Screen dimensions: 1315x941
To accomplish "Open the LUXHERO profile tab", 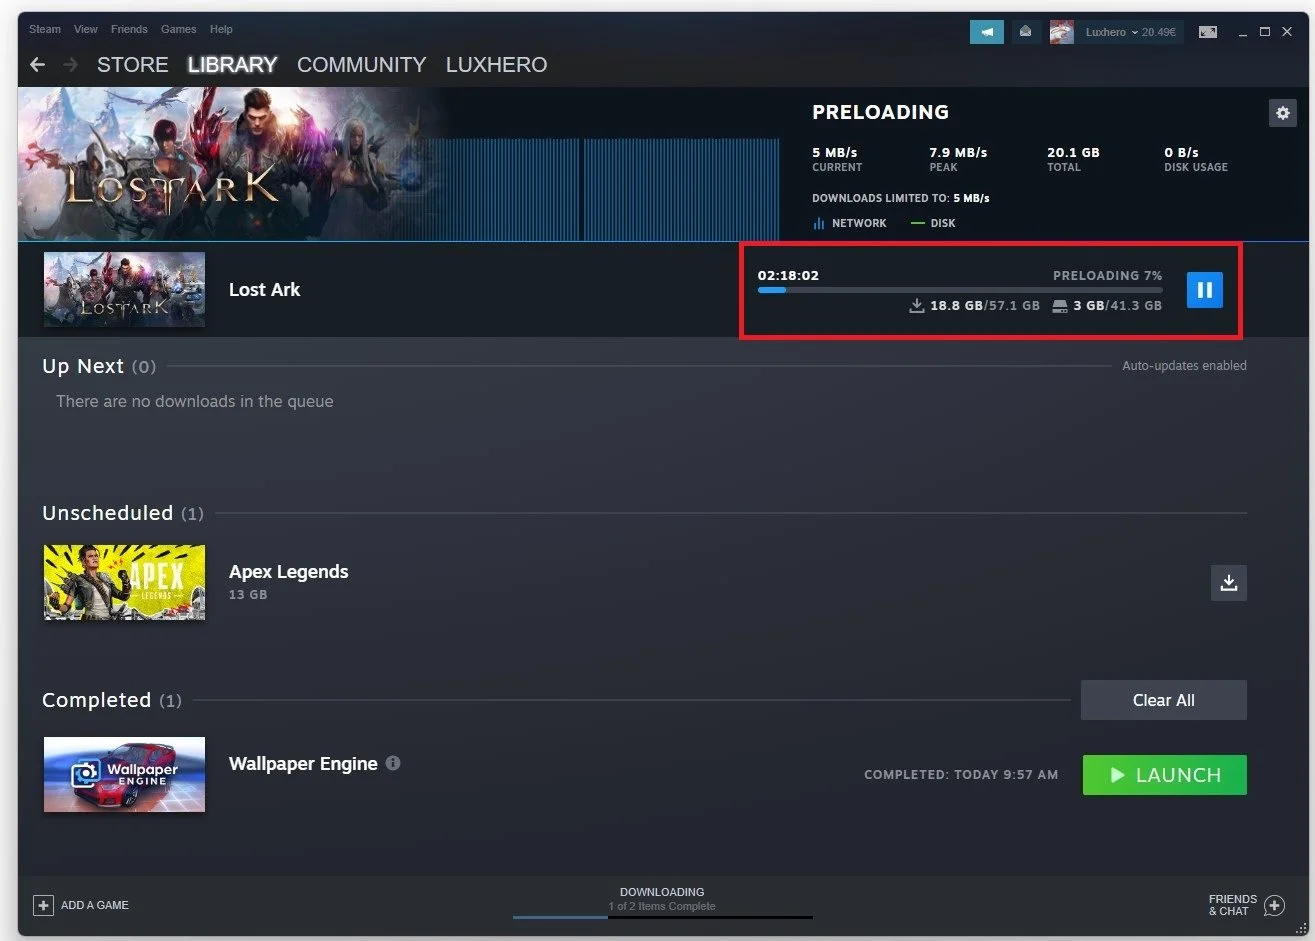I will point(496,65).
